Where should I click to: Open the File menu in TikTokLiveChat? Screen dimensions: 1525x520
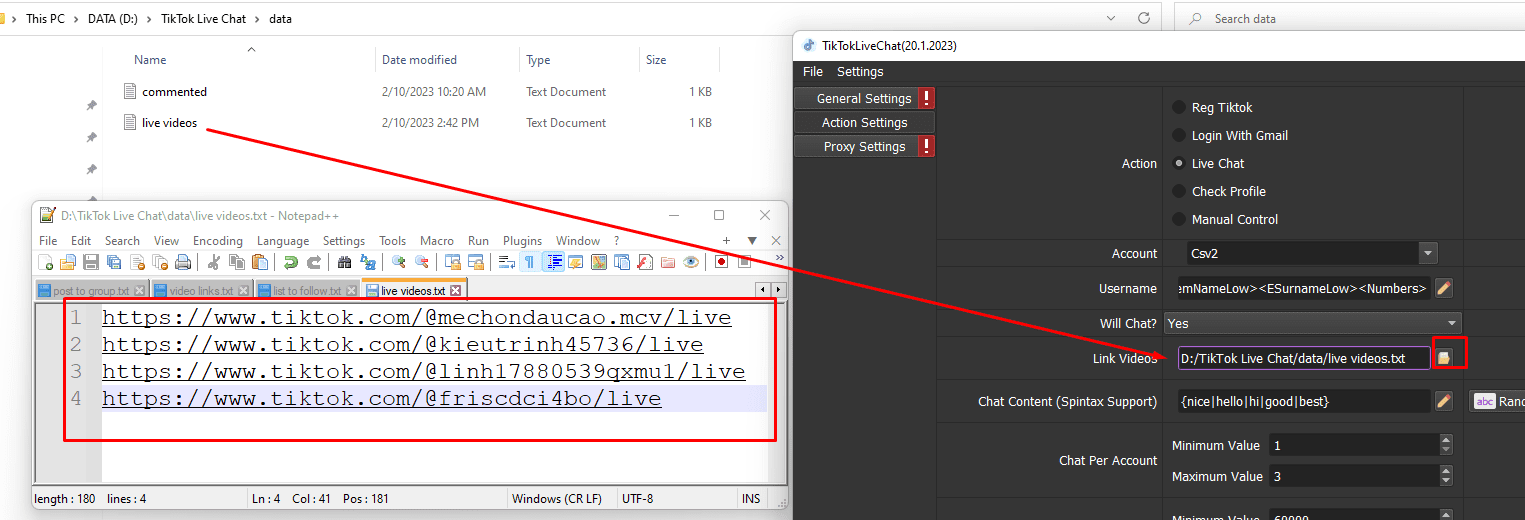(813, 71)
